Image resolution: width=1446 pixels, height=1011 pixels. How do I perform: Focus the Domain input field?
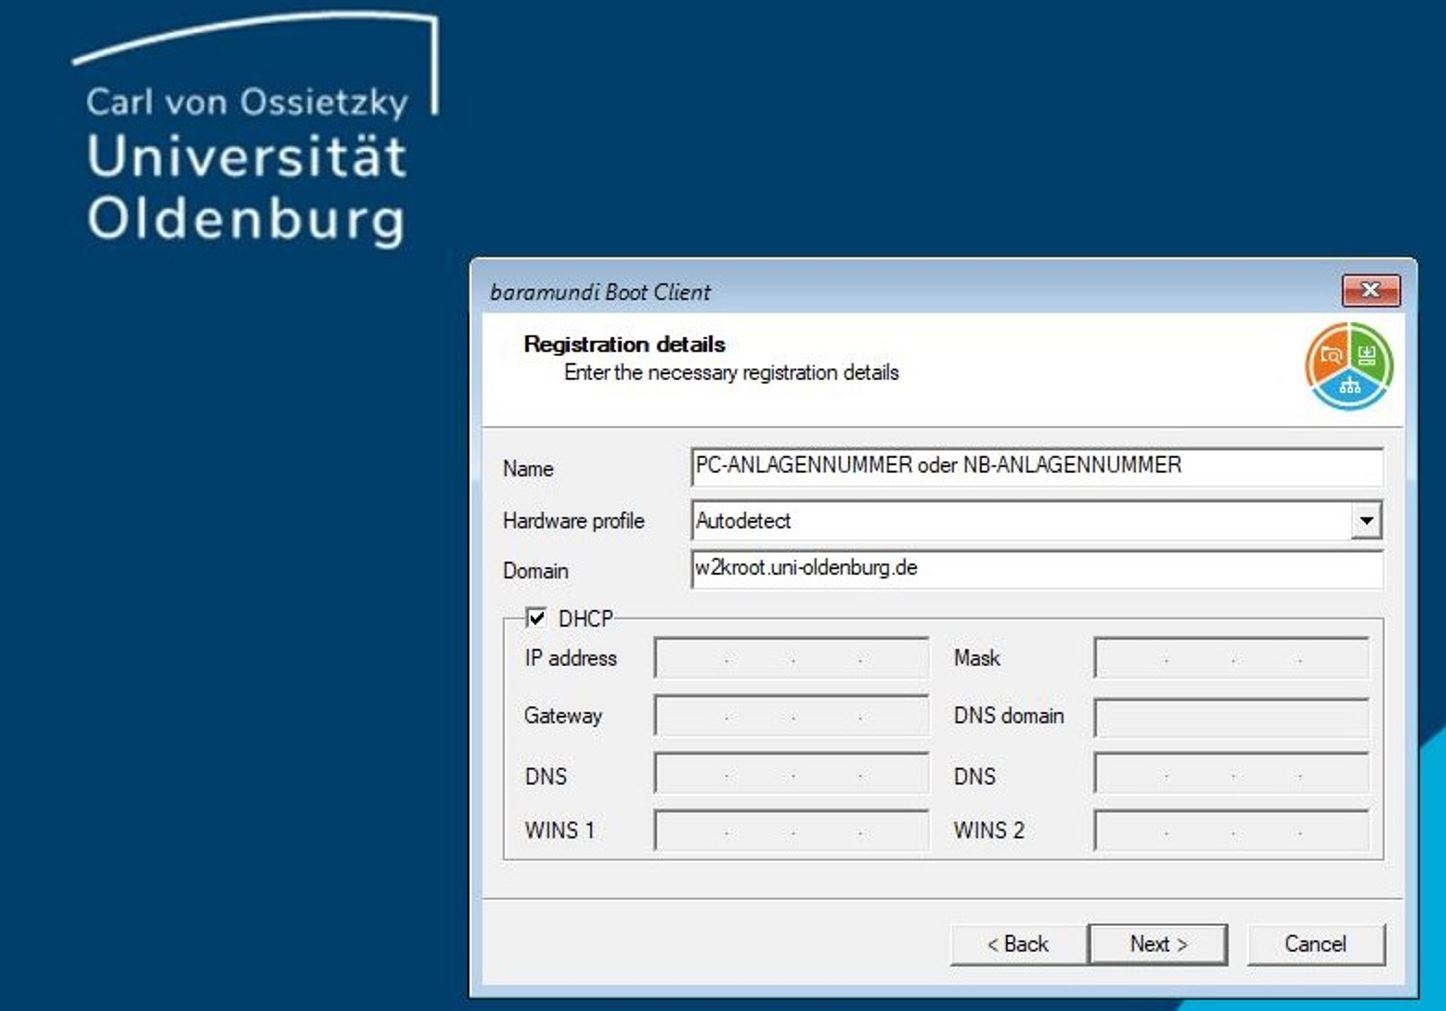(x=1036, y=569)
